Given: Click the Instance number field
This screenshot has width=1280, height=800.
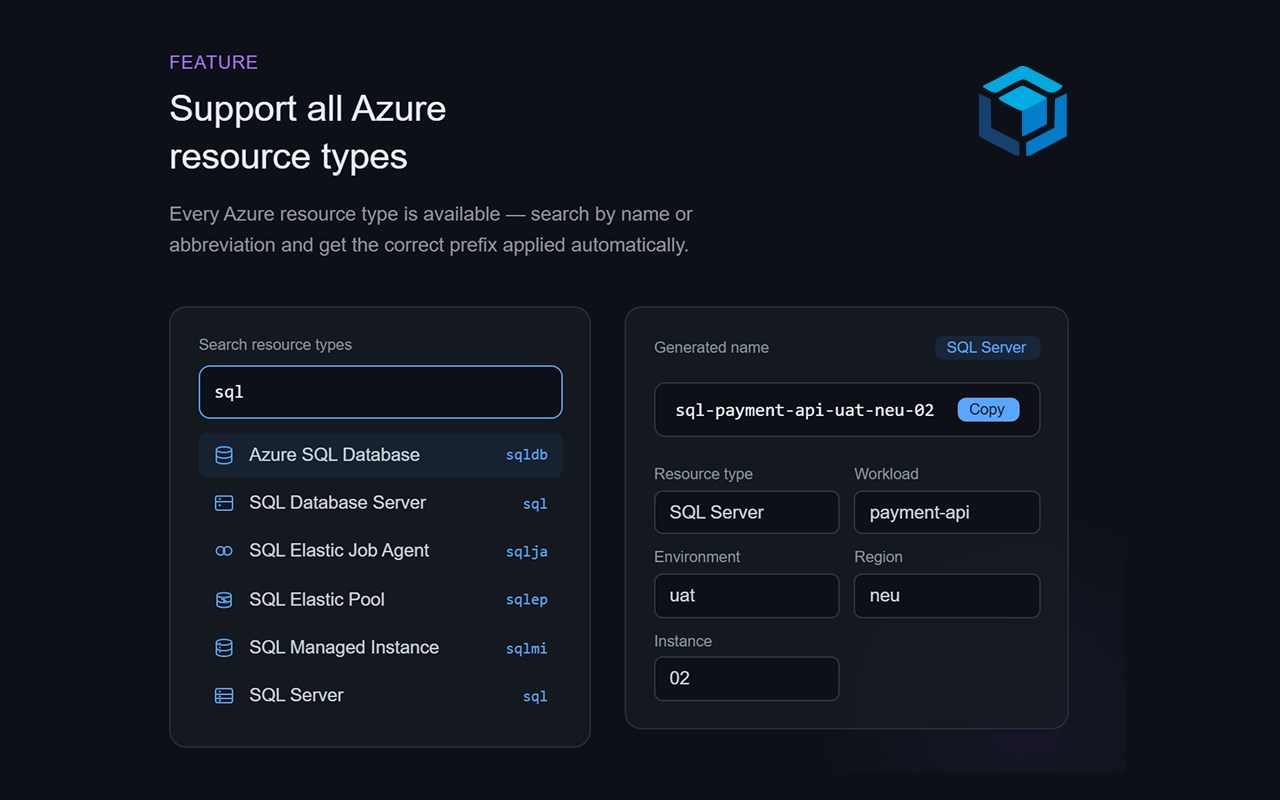Looking at the screenshot, I should (746, 679).
